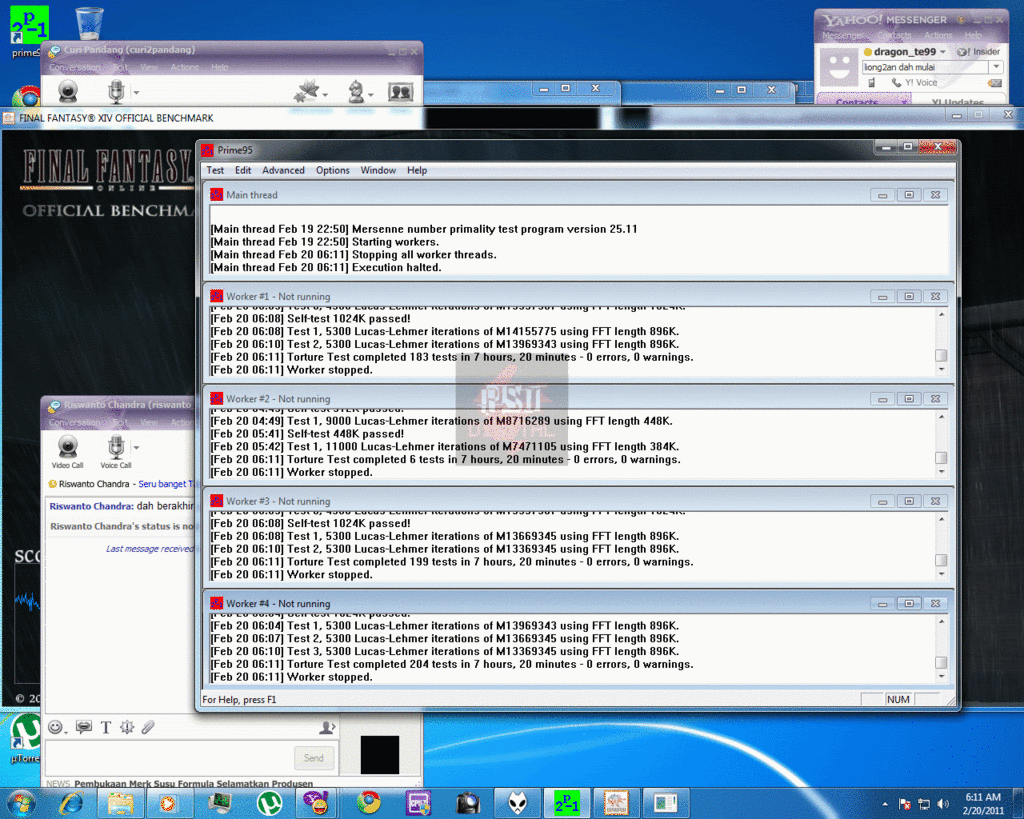The width and height of the screenshot is (1024, 819).
Task: Expand the leaf IMVironment dropdown arrow
Action: click(x=325, y=95)
